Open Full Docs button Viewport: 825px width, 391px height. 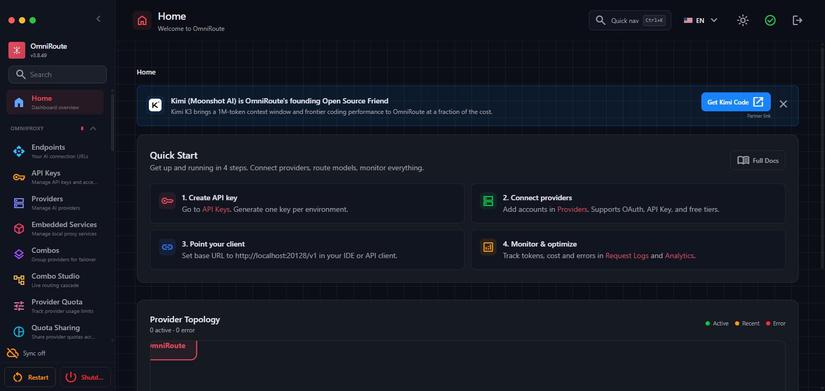[758, 161]
